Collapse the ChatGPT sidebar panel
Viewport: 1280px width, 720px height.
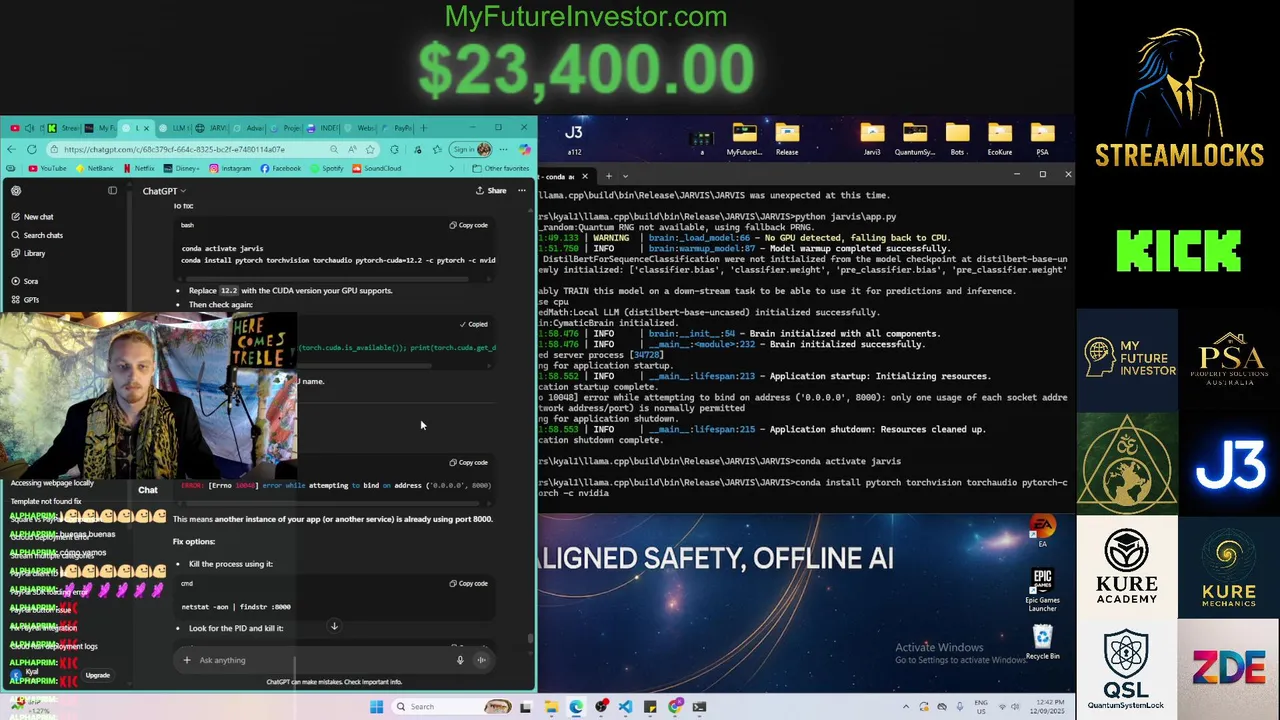112,191
